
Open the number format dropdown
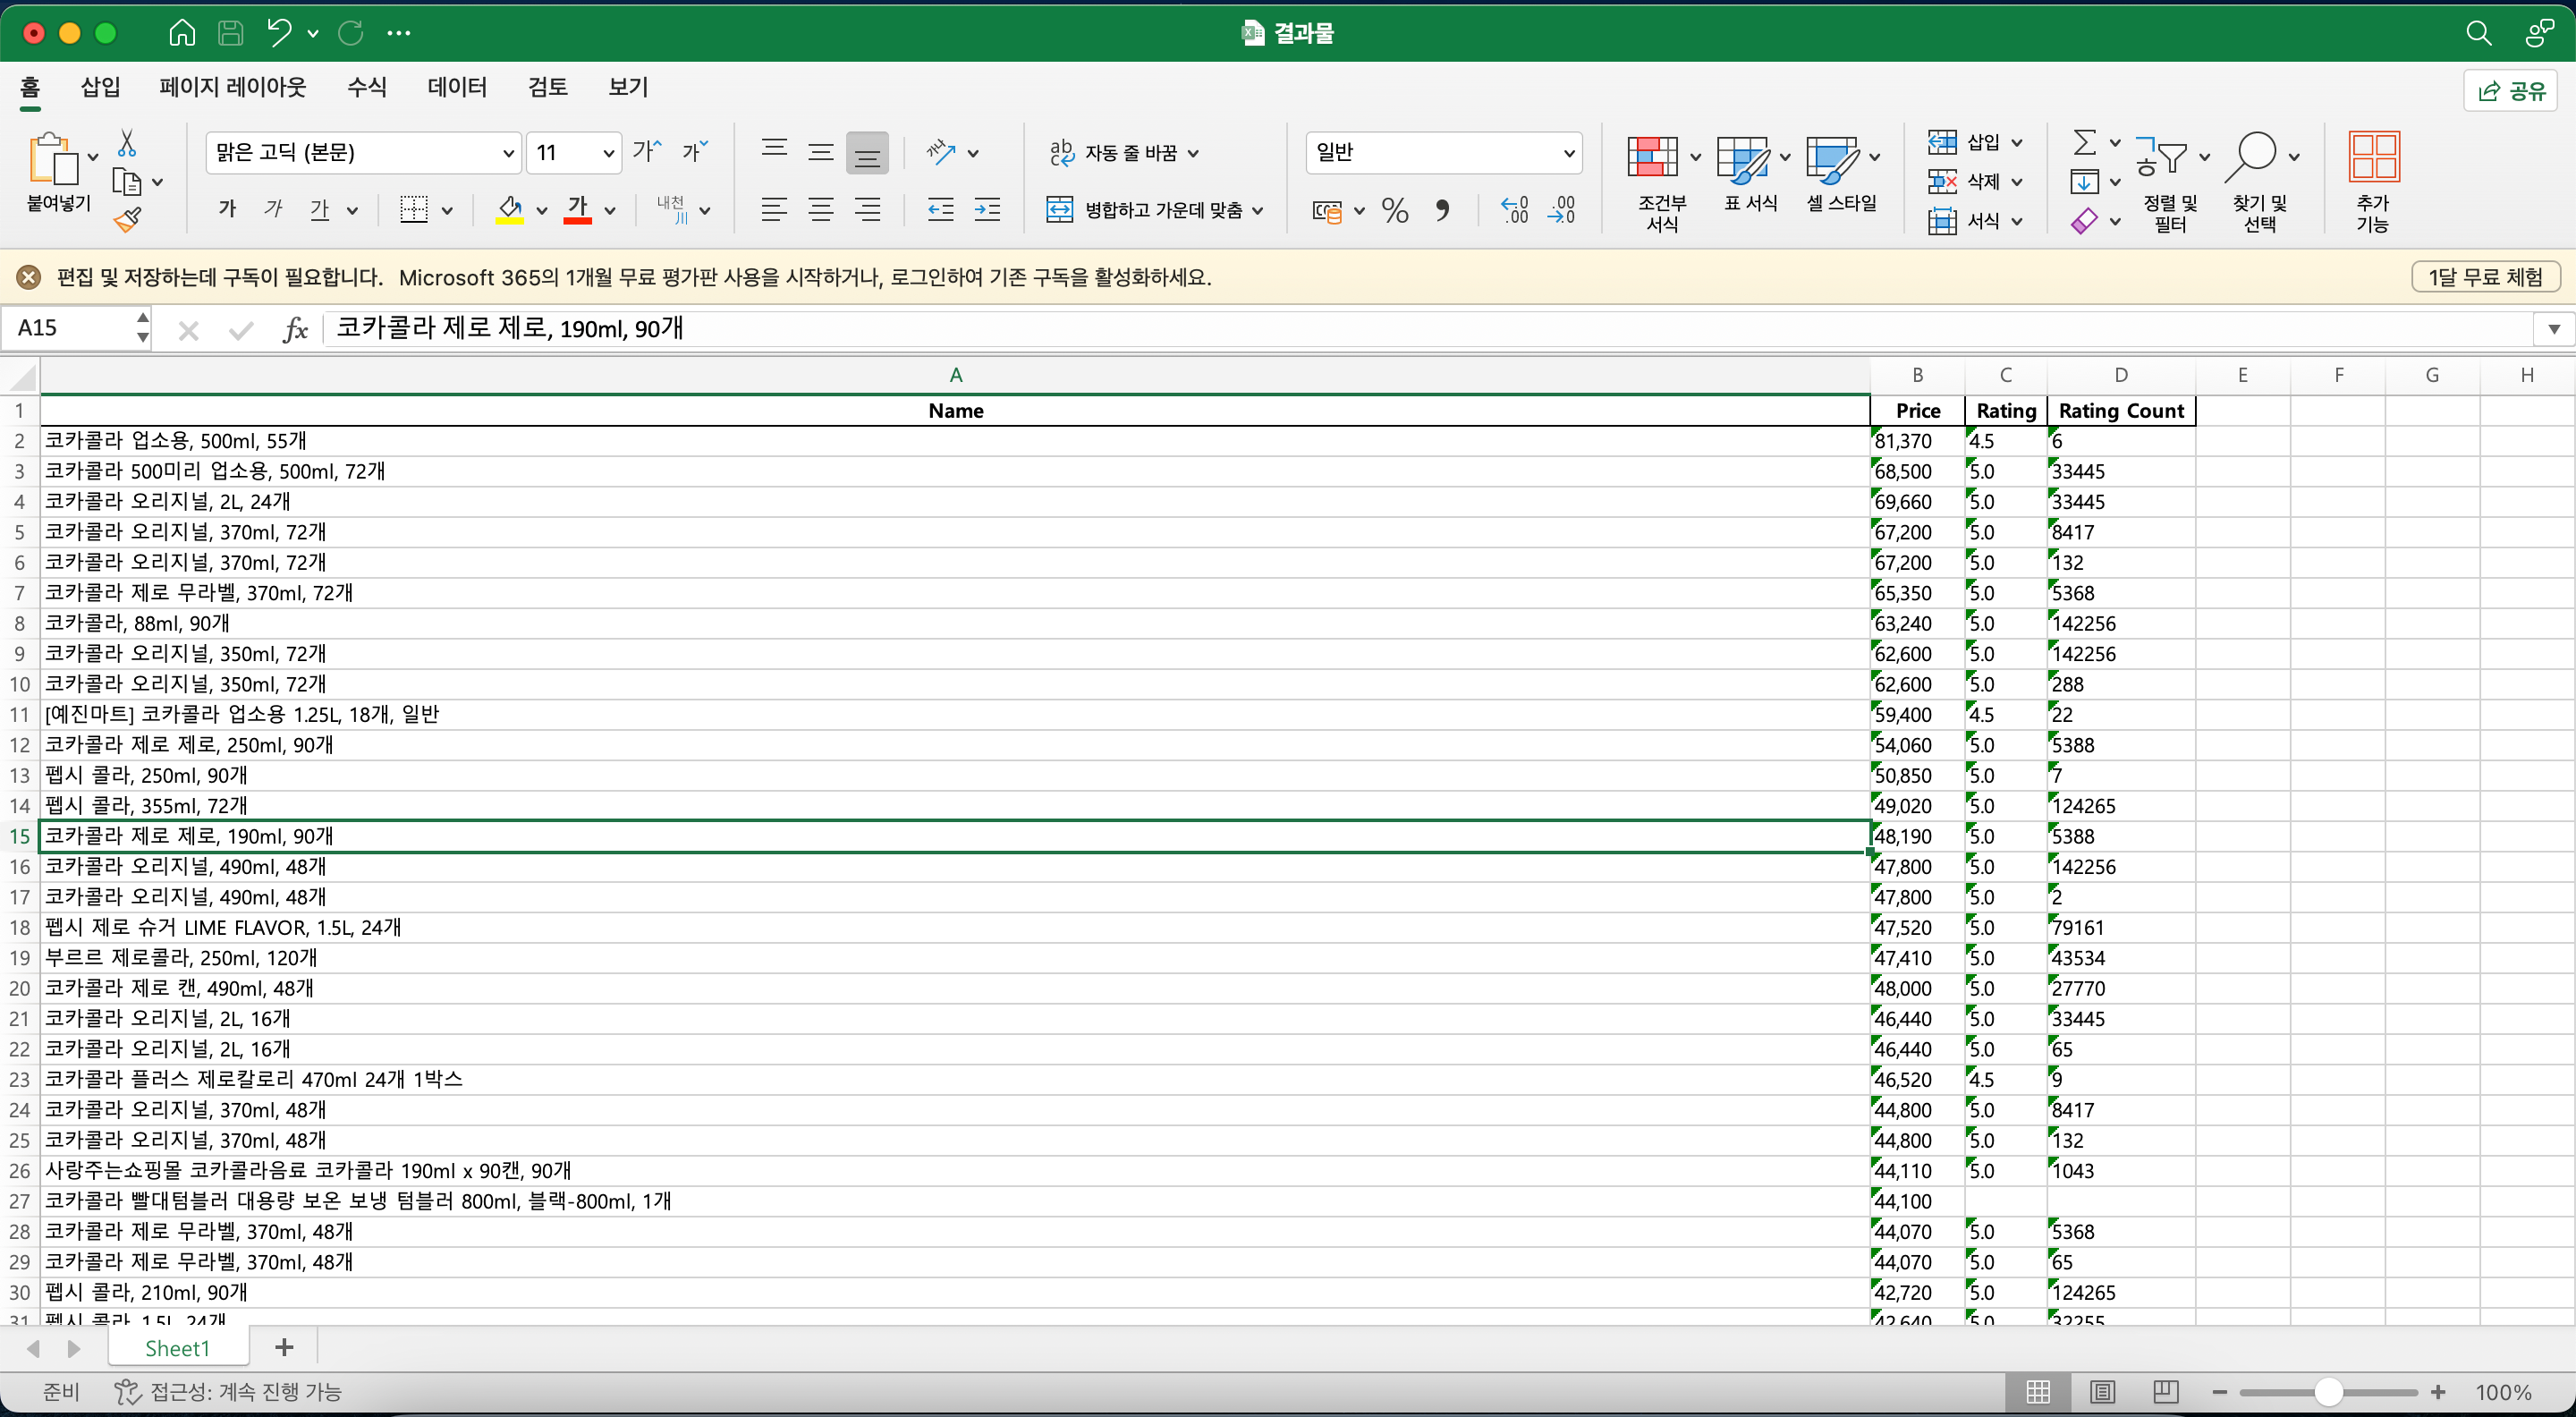coord(1568,153)
